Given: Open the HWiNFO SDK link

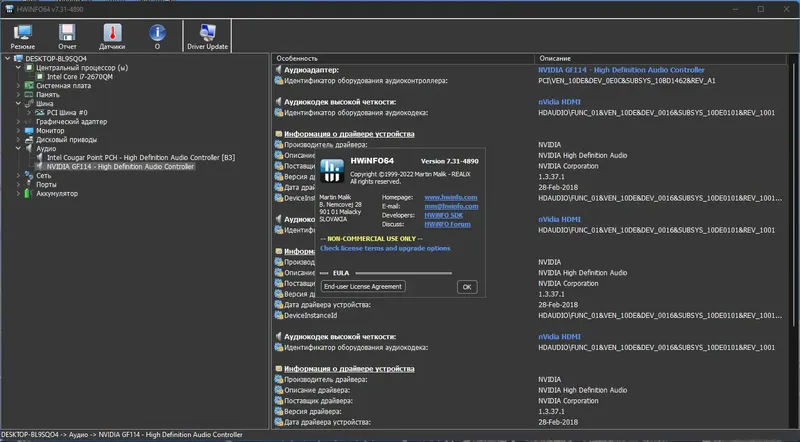Looking at the screenshot, I should pos(443,215).
